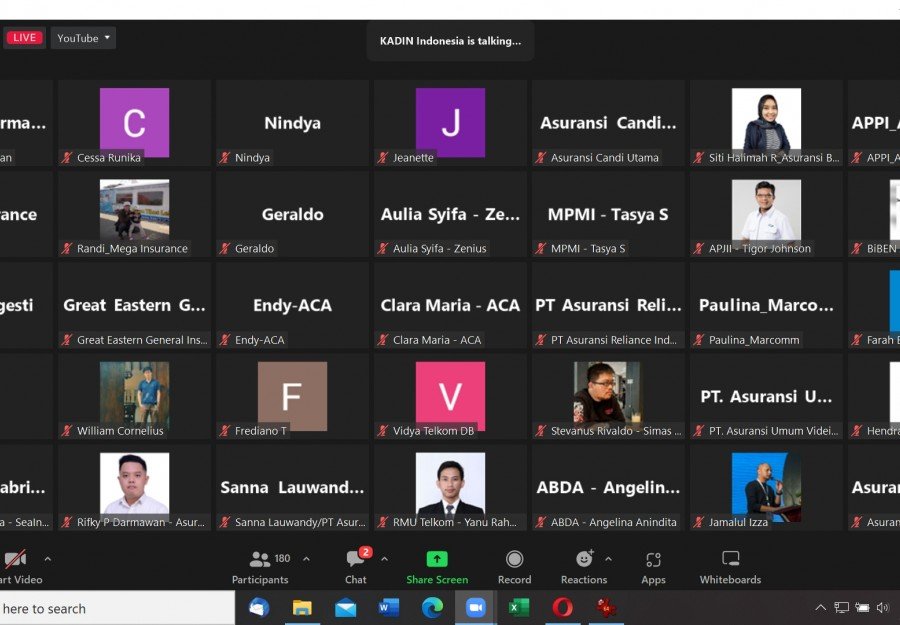This screenshot has width=900, height=625.
Task: Open Mail app from taskbar
Action: 346,607
